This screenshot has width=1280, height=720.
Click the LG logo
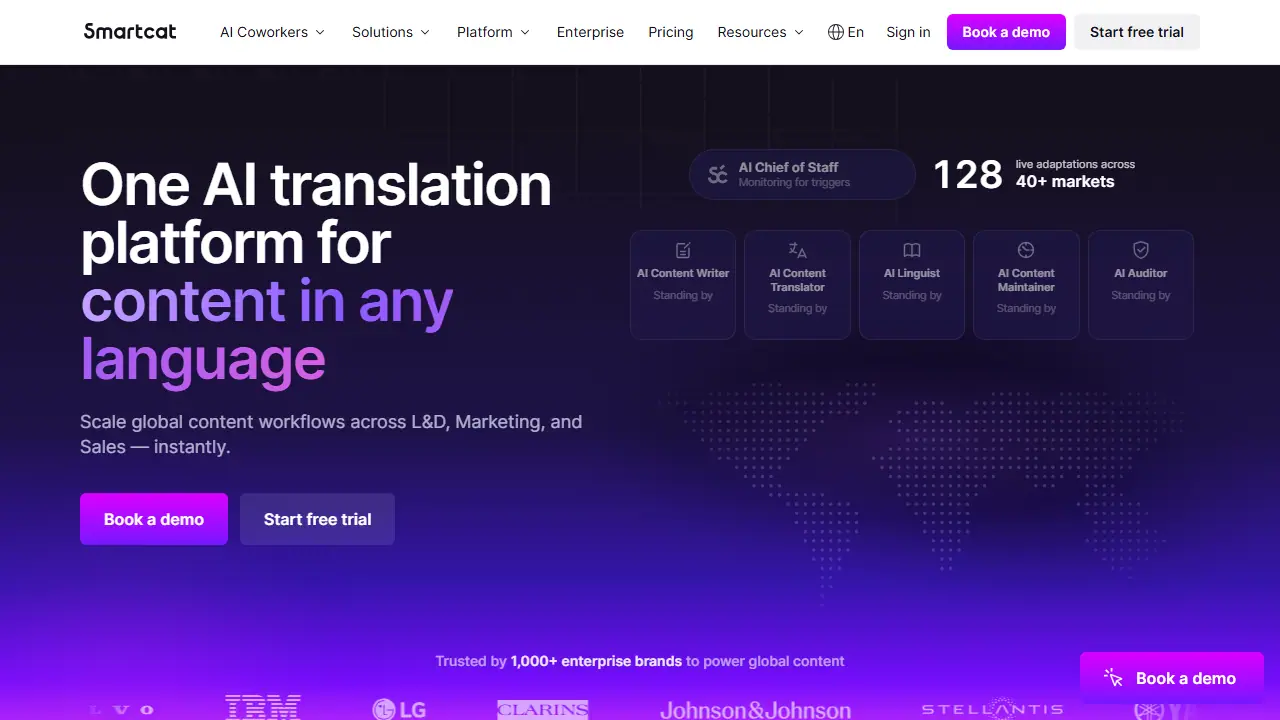(x=399, y=709)
